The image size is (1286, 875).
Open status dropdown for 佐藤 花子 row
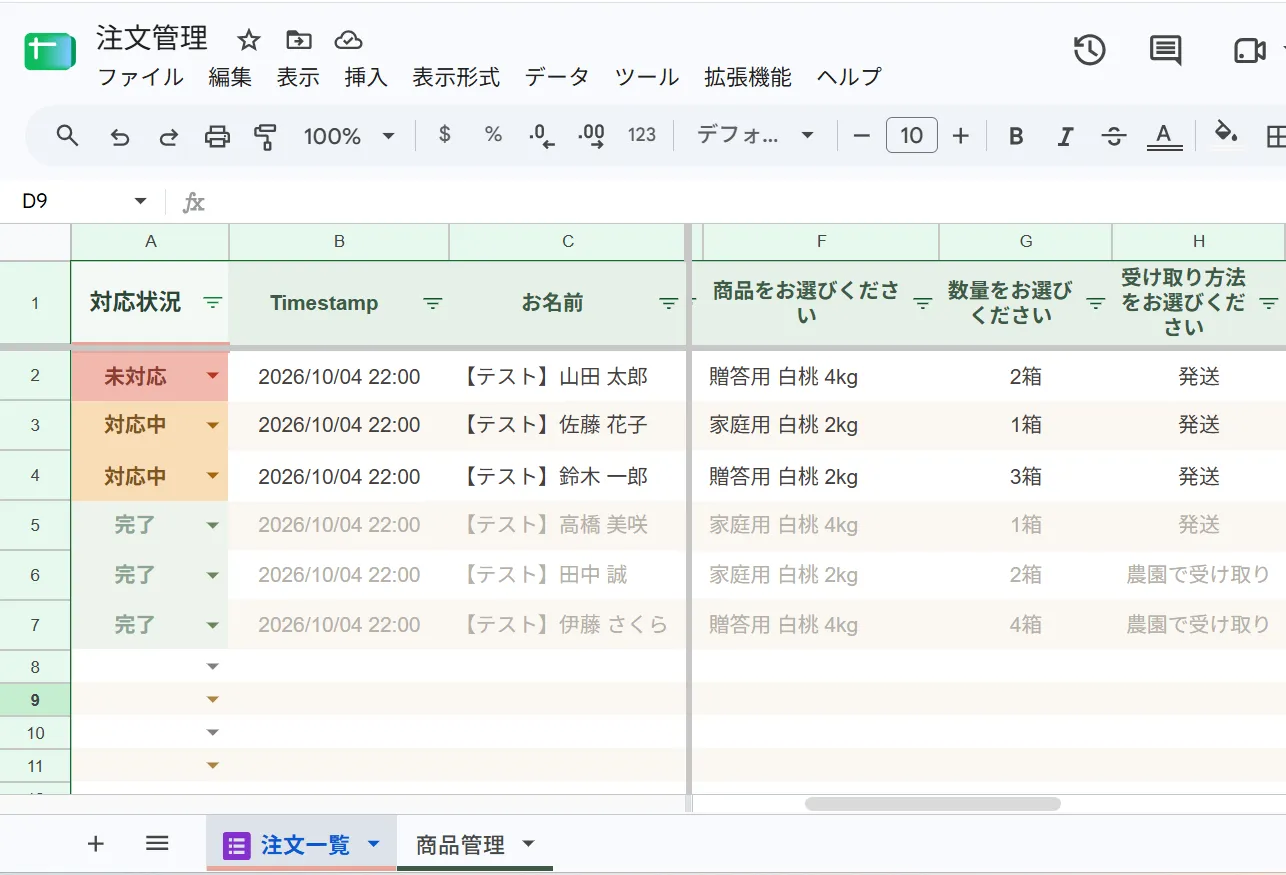[x=212, y=426]
